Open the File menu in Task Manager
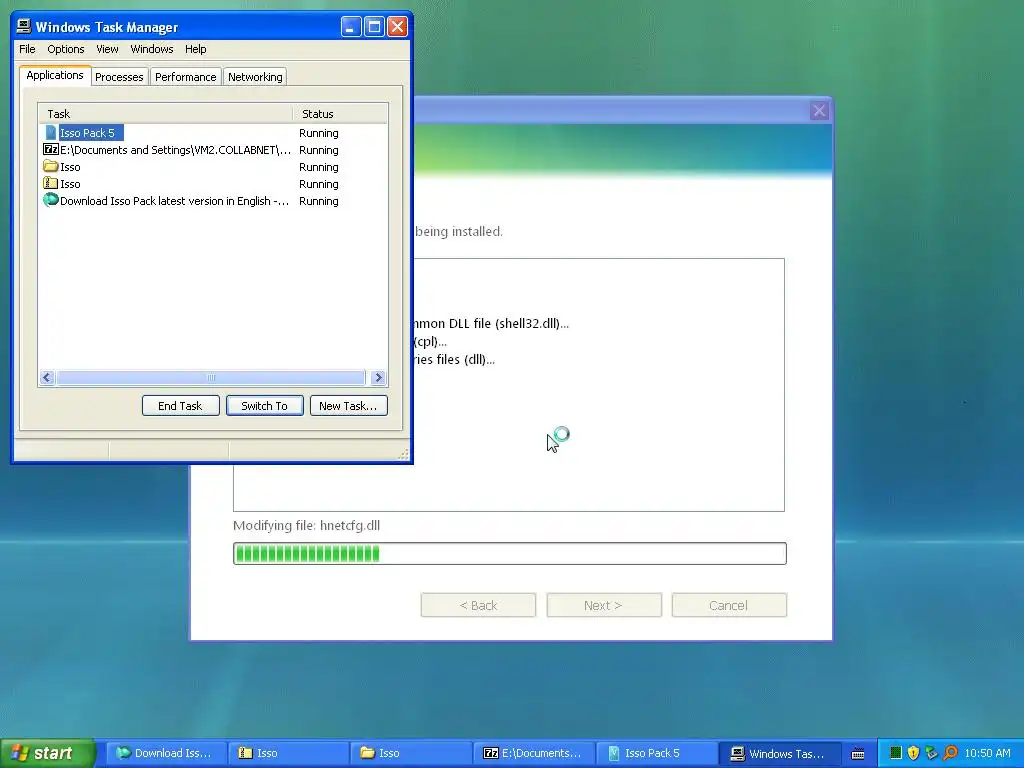 [x=27, y=49]
